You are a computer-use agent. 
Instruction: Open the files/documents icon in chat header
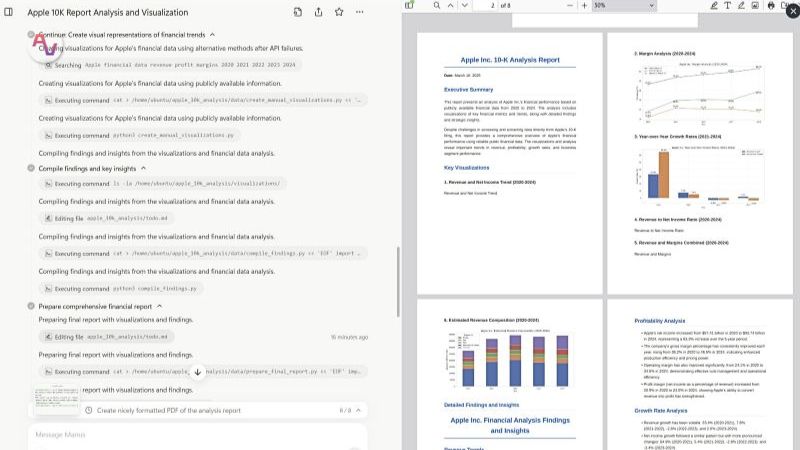tap(298, 12)
